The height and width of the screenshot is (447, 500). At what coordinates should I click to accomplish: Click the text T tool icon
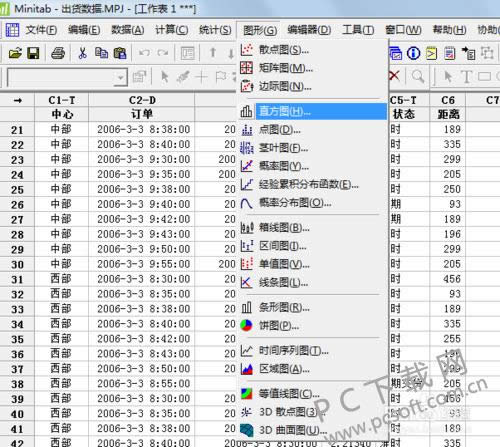tap(467, 76)
